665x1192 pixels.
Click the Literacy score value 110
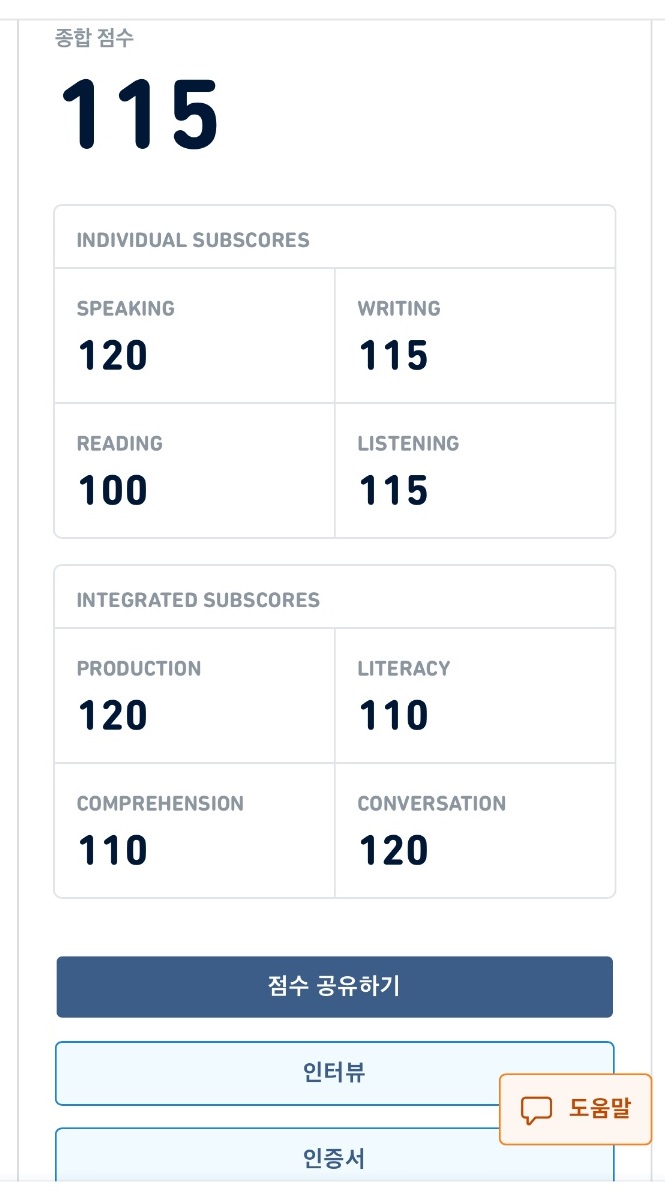[393, 715]
